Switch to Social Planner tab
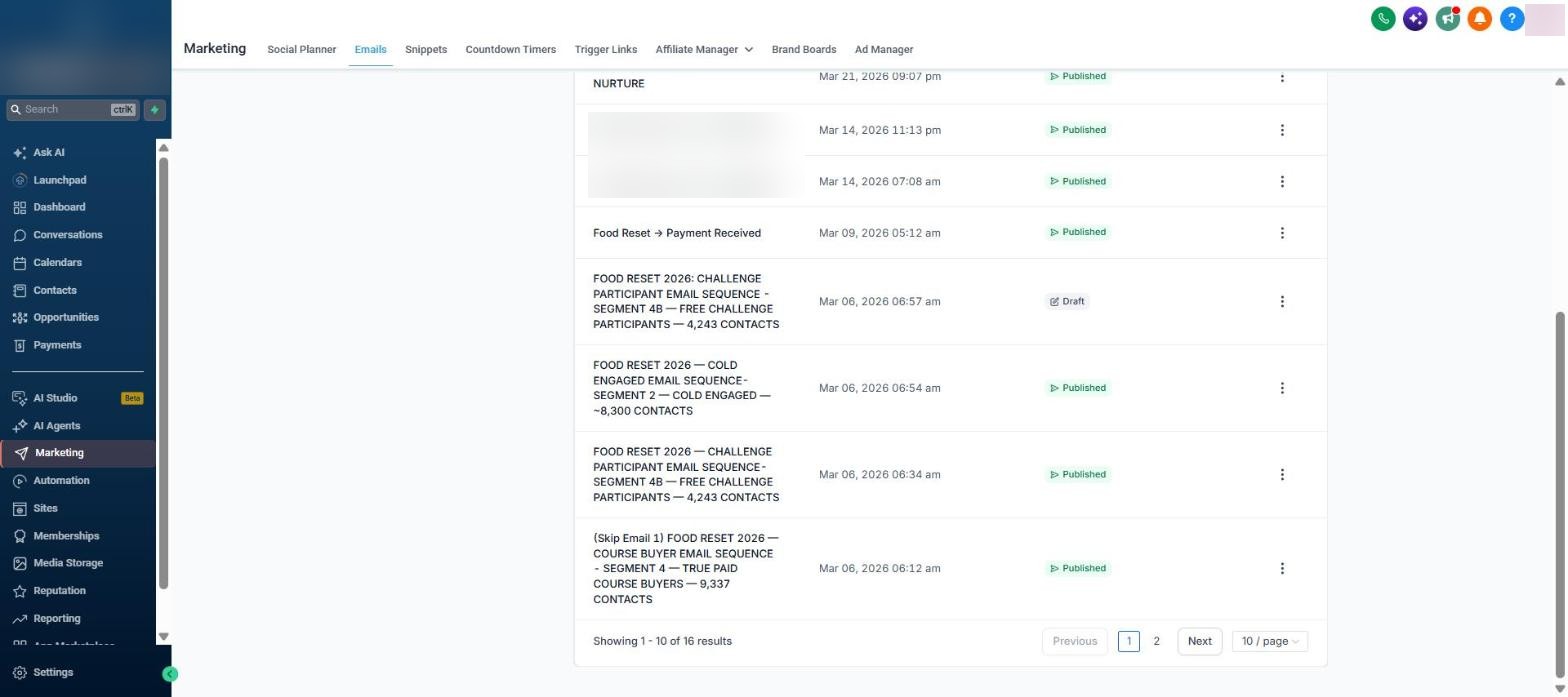This screenshot has width=1568, height=697. pyautogui.click(x=301, y=49)
